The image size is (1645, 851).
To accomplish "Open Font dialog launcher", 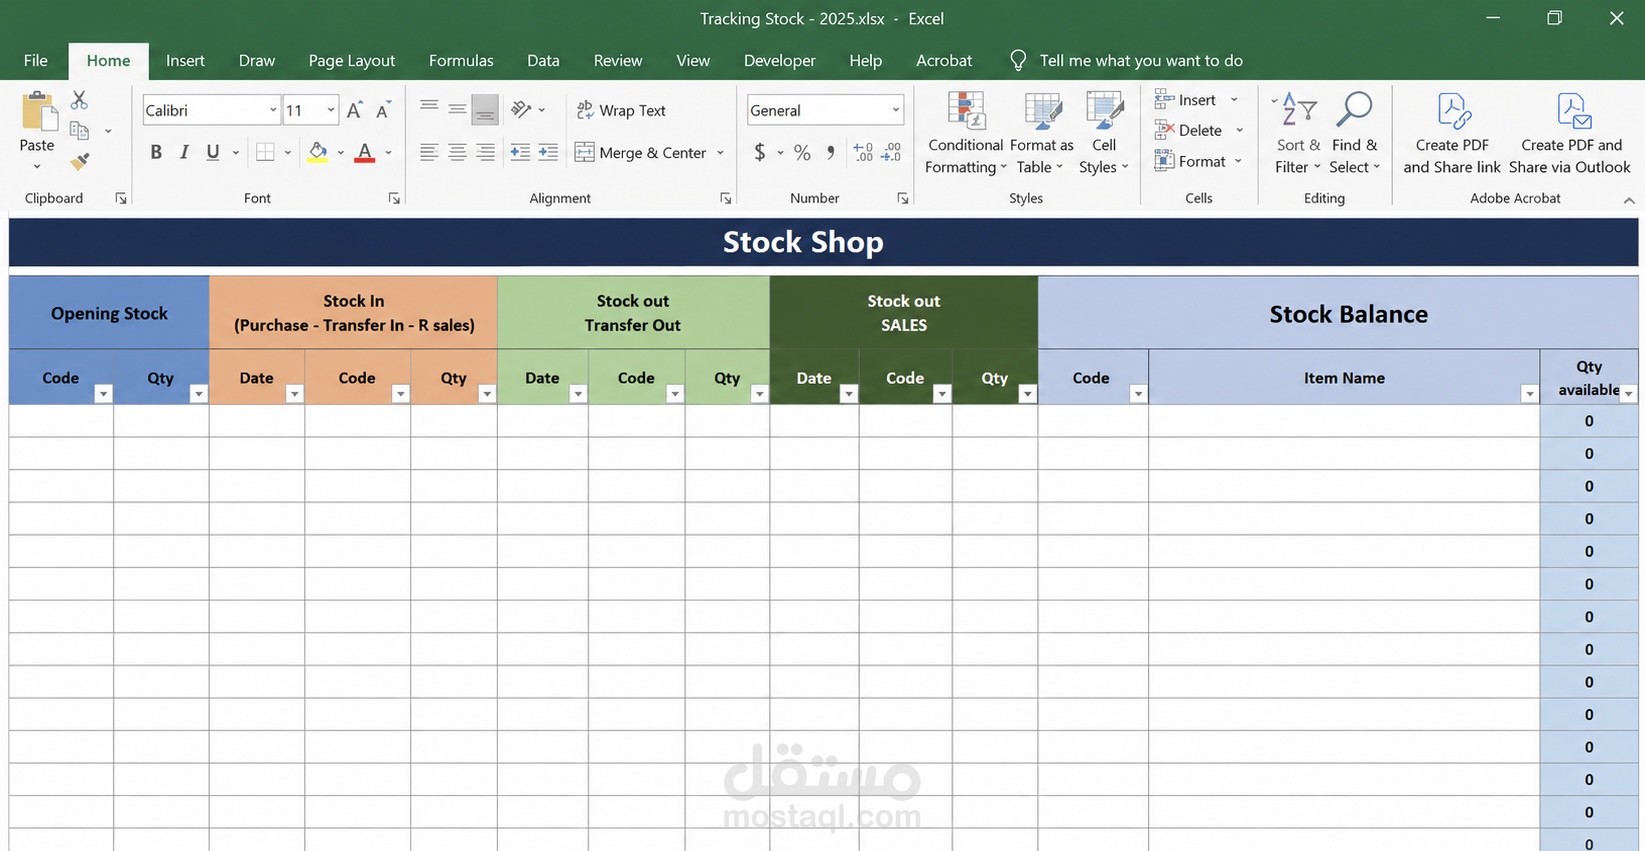I will coord(394,198).
